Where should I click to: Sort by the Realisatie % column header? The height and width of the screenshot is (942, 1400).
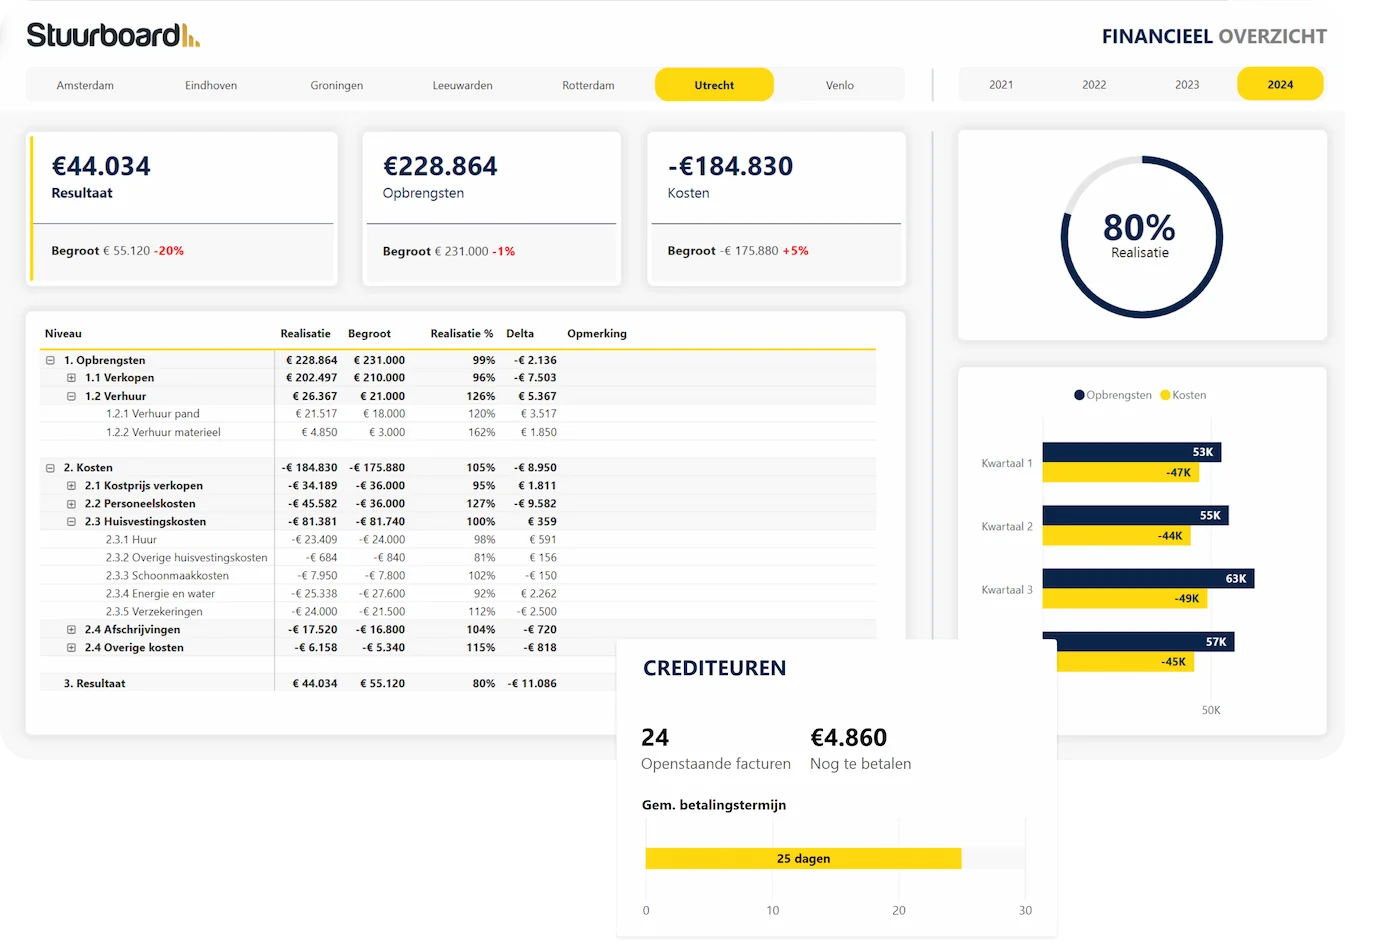click(x=461, y=333)
